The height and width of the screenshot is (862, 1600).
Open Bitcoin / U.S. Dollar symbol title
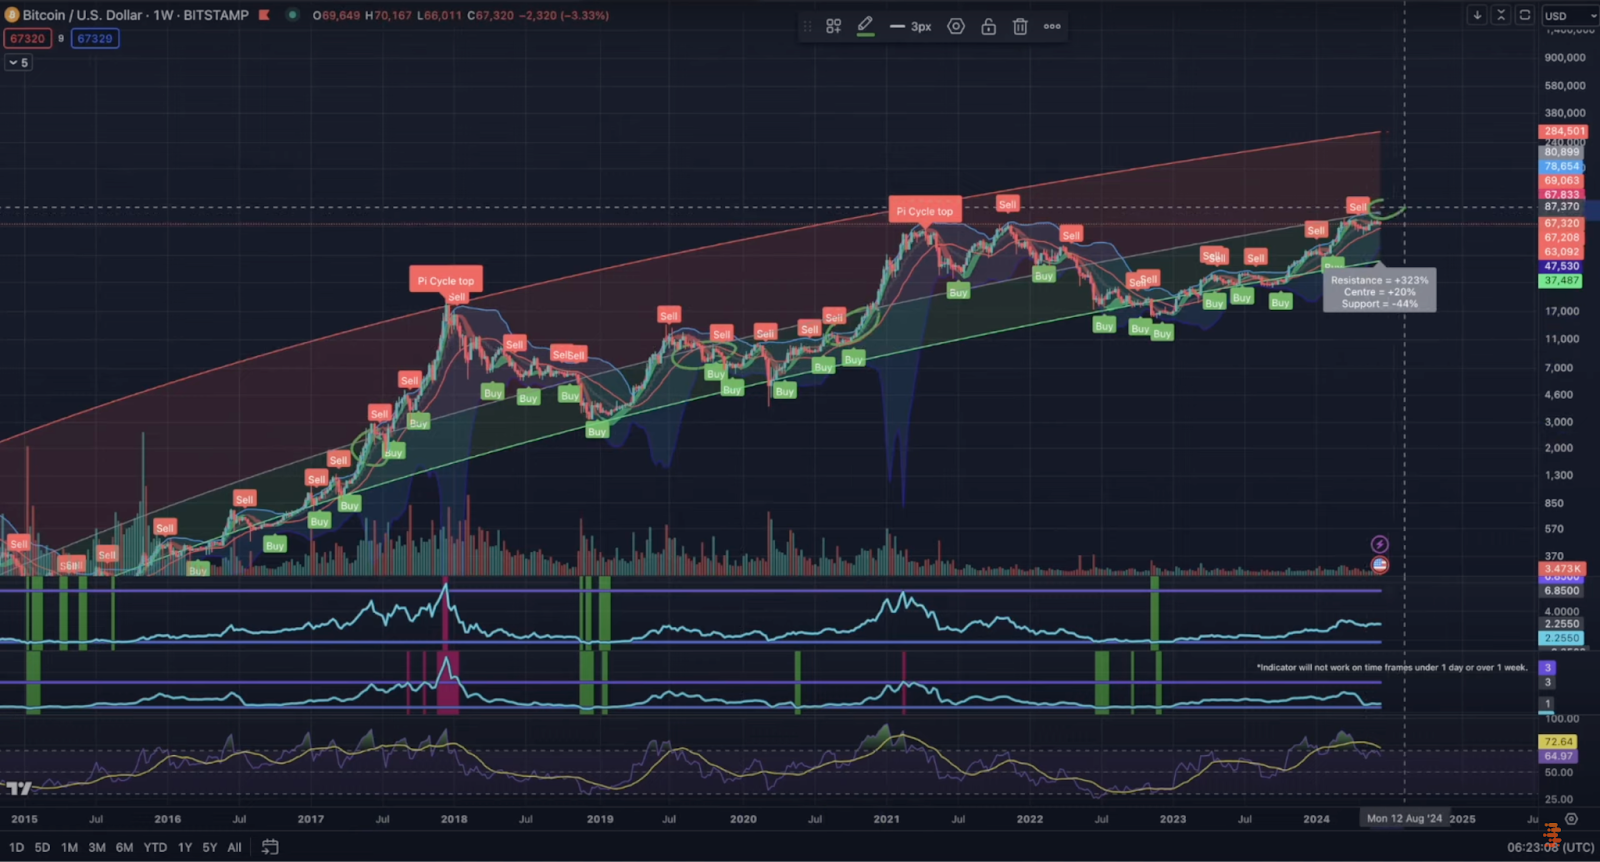(x=136, y=15)
